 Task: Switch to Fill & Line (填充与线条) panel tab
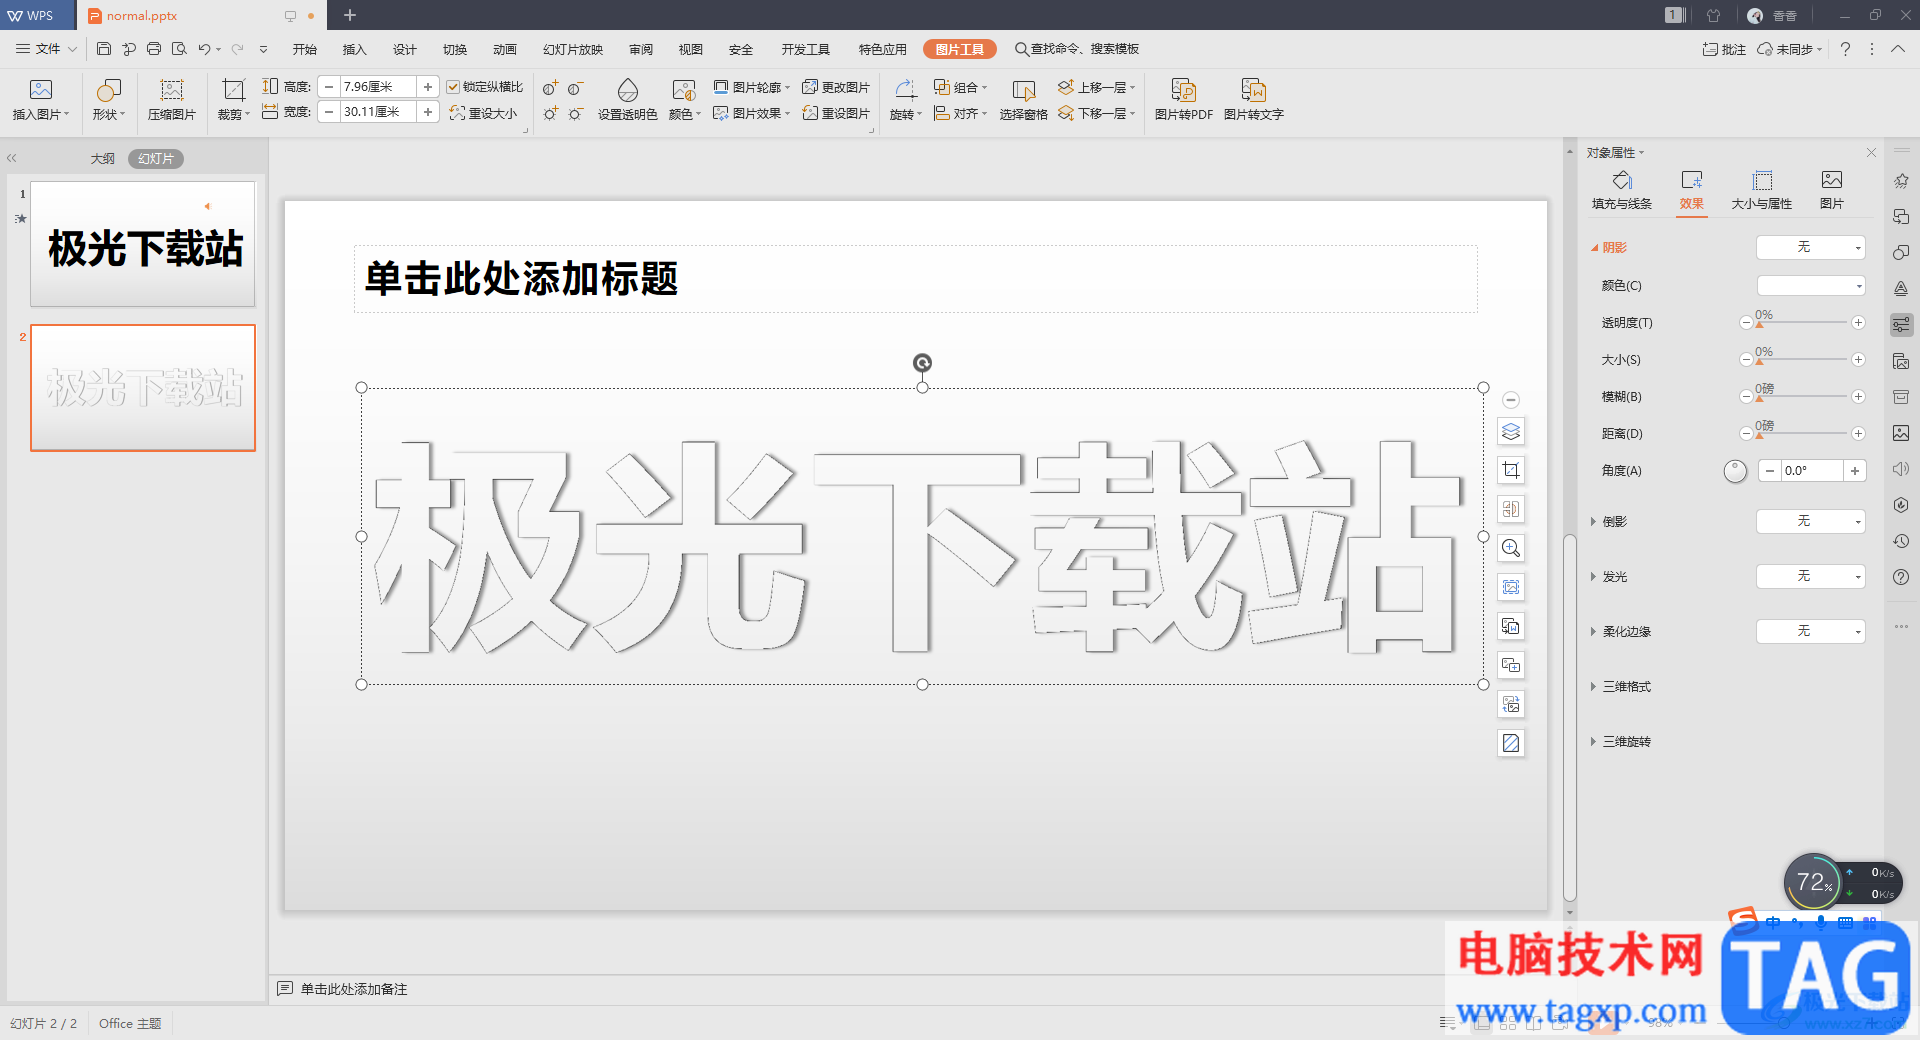pos(1622,190)
